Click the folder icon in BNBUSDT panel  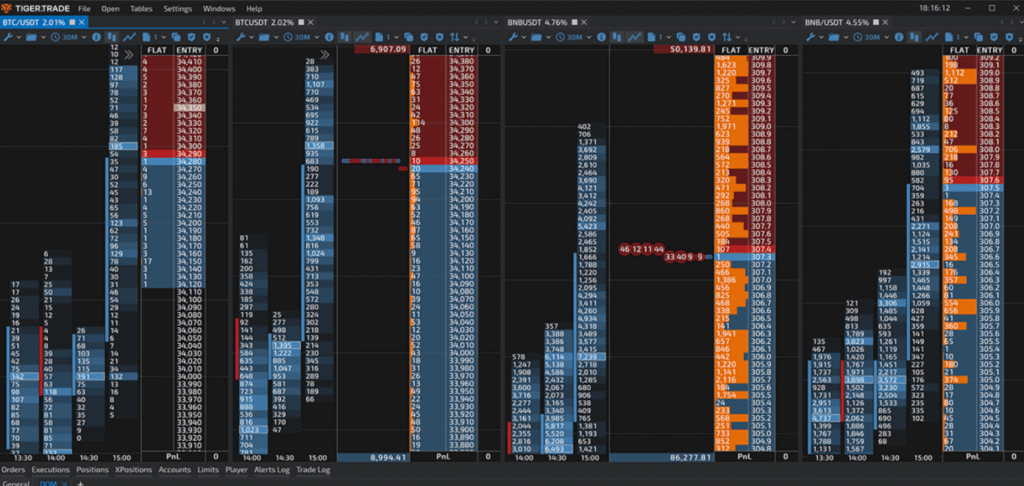pos(537,37)
